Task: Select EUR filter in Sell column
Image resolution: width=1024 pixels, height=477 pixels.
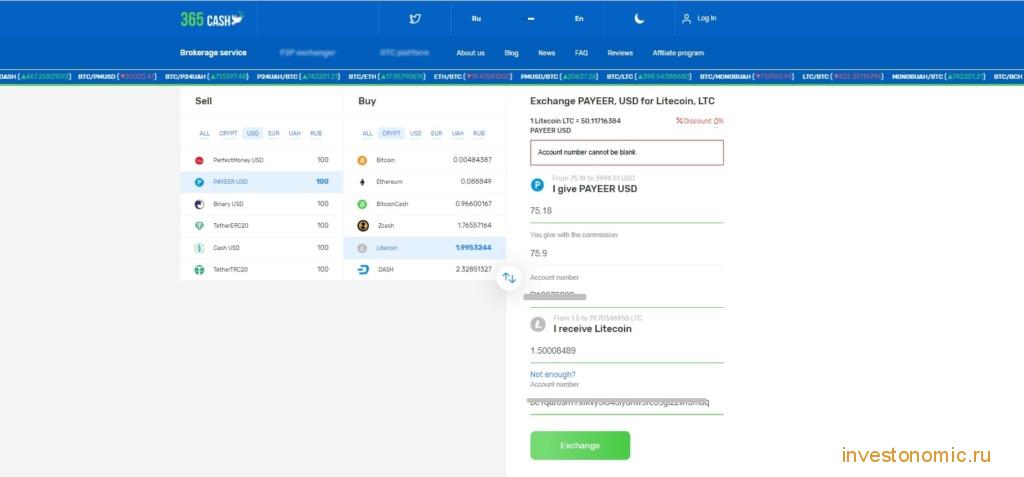Action: (274, 133)
